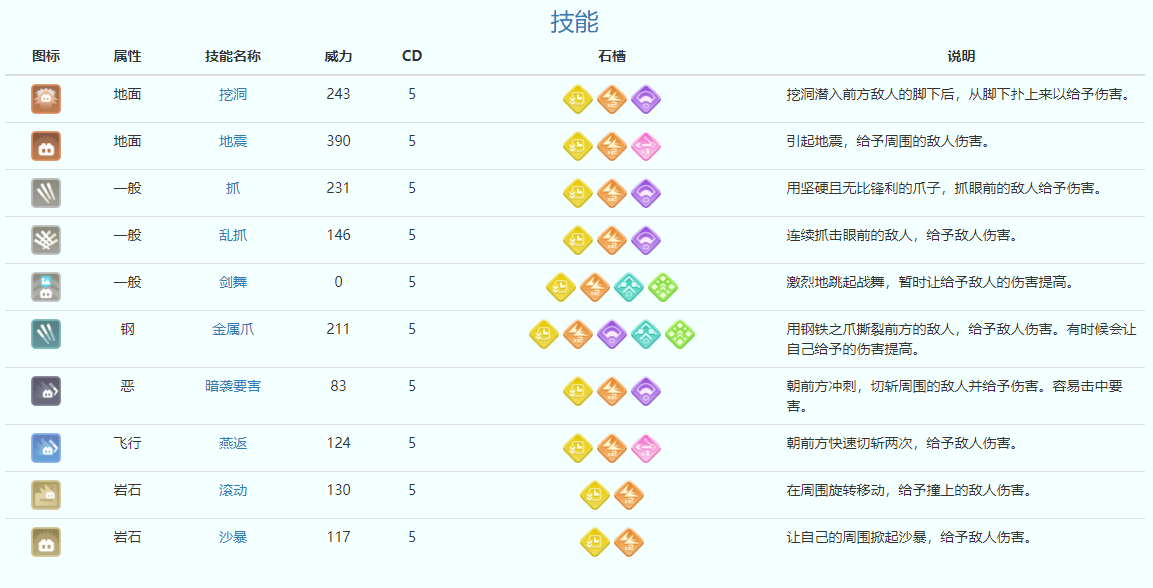
Task: Click the 沙暴 skill icon
Action: 46,542
